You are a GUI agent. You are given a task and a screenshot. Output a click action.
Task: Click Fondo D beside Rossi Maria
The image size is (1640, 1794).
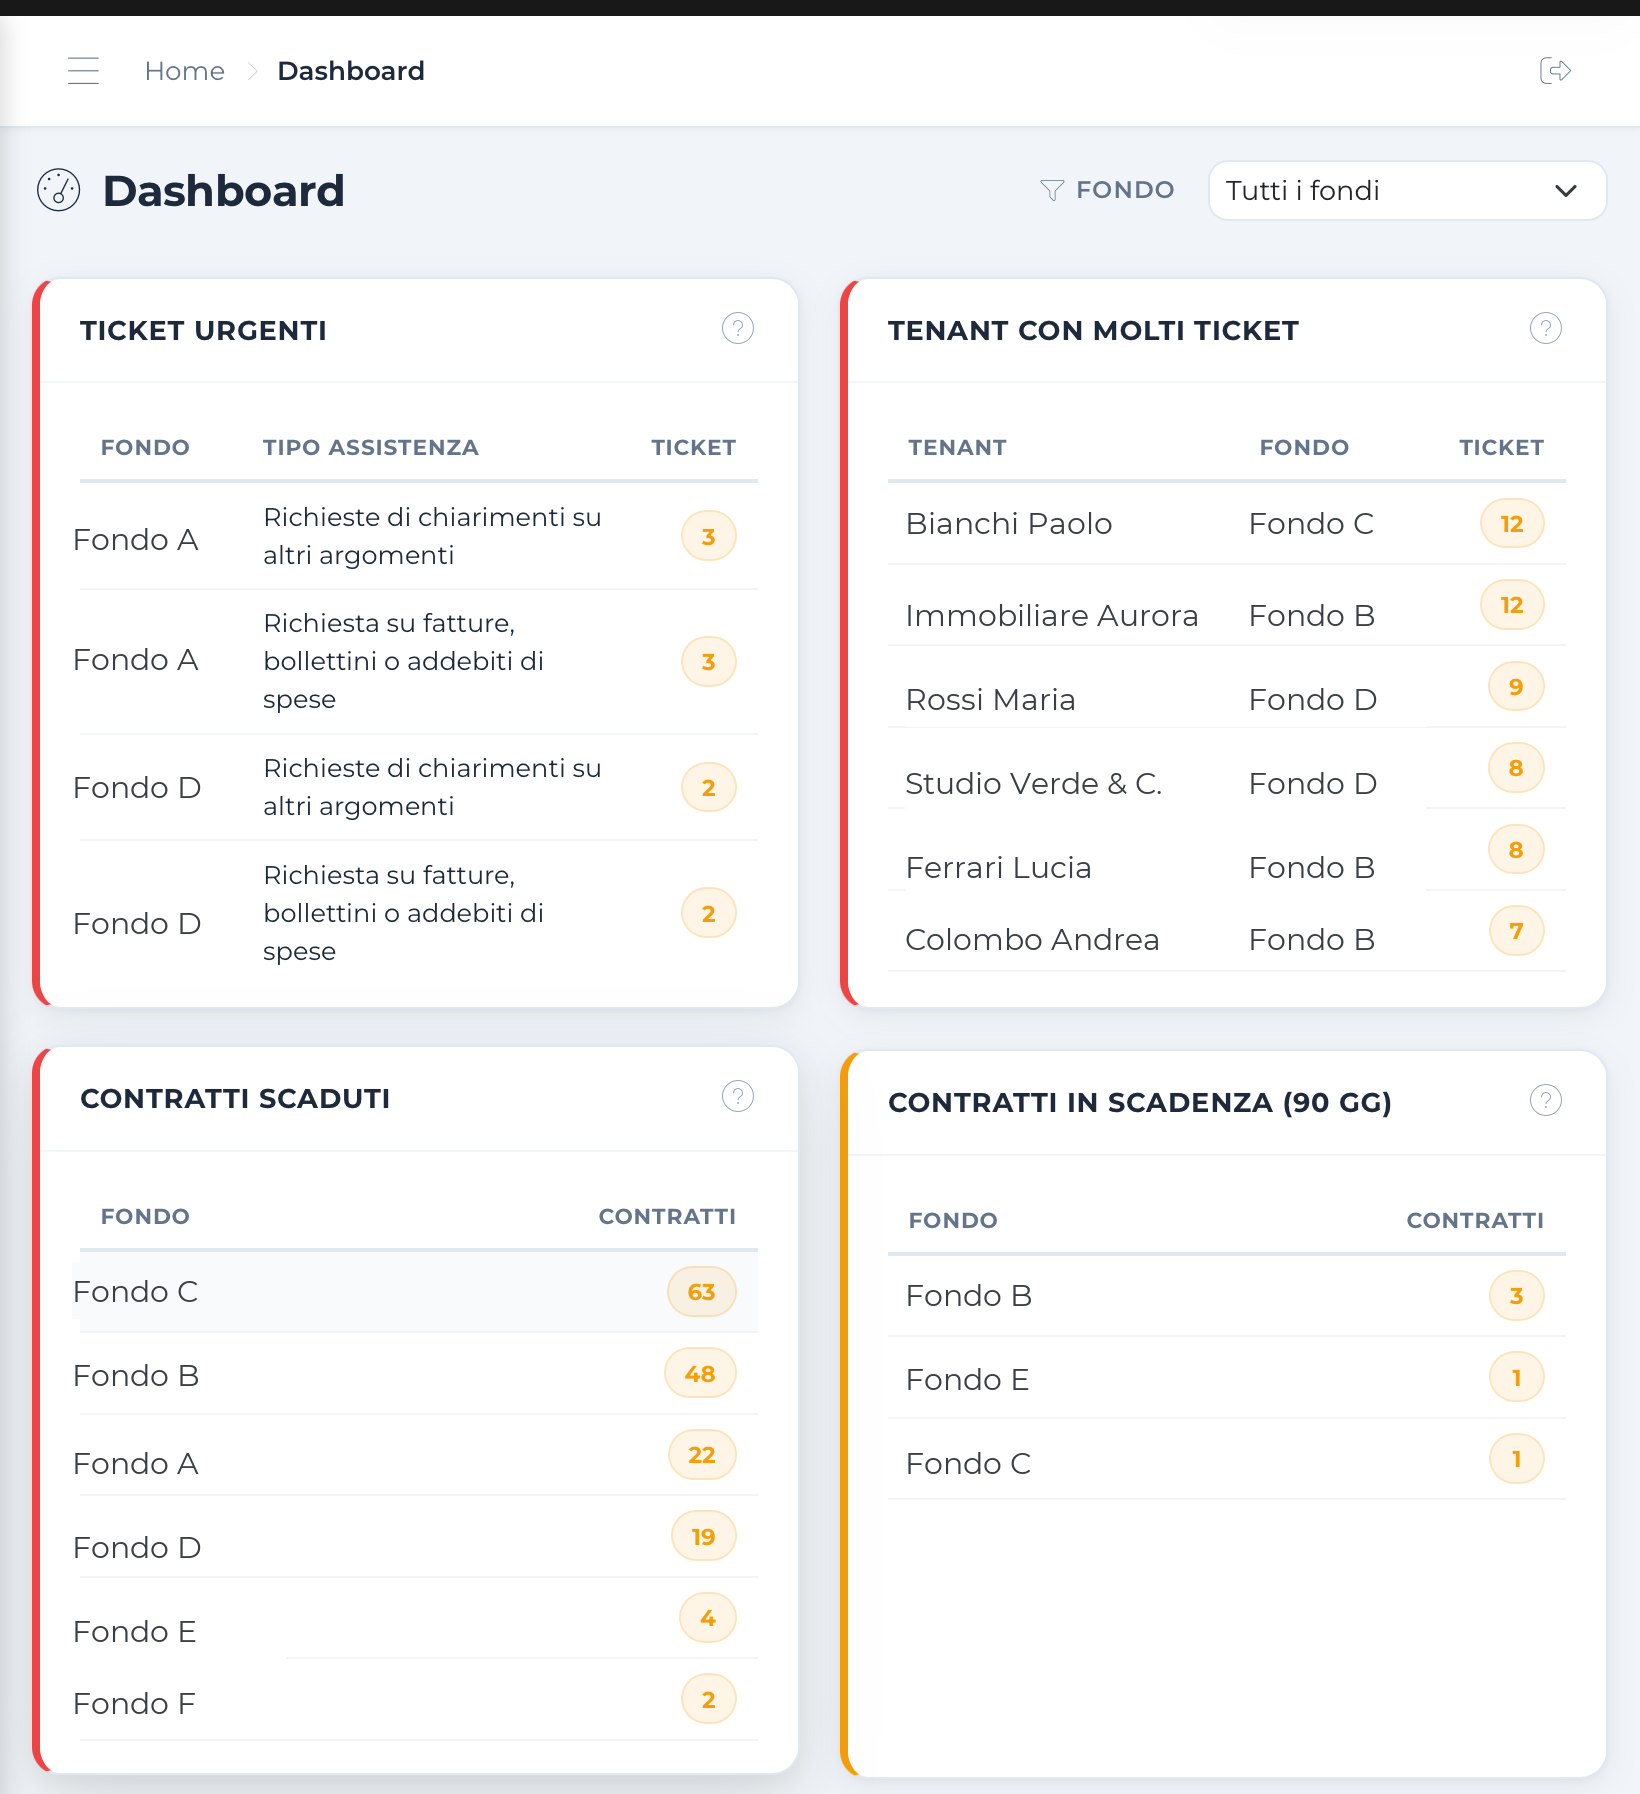(1313, 700)
